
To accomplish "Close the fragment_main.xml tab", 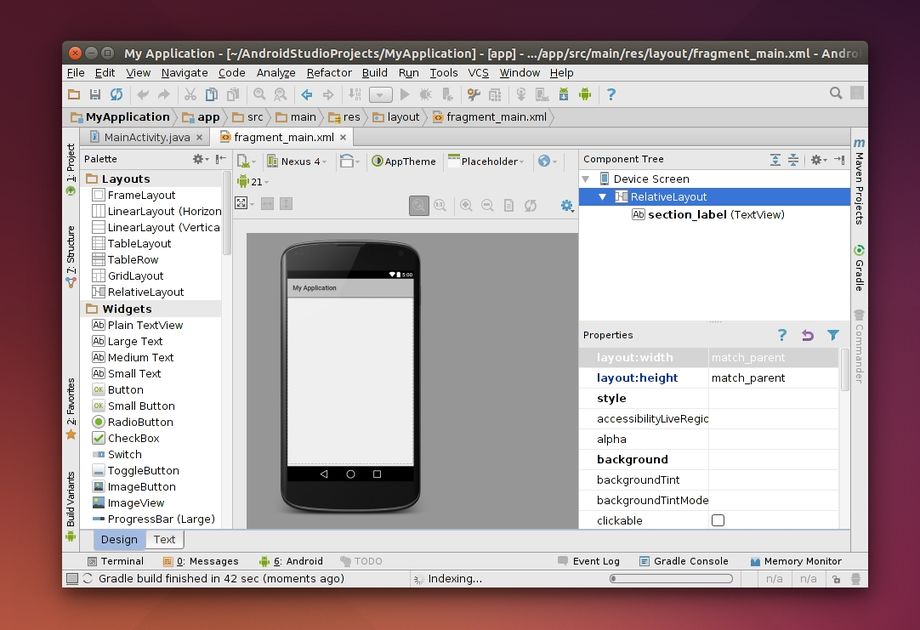I will (x=343, y=137).
